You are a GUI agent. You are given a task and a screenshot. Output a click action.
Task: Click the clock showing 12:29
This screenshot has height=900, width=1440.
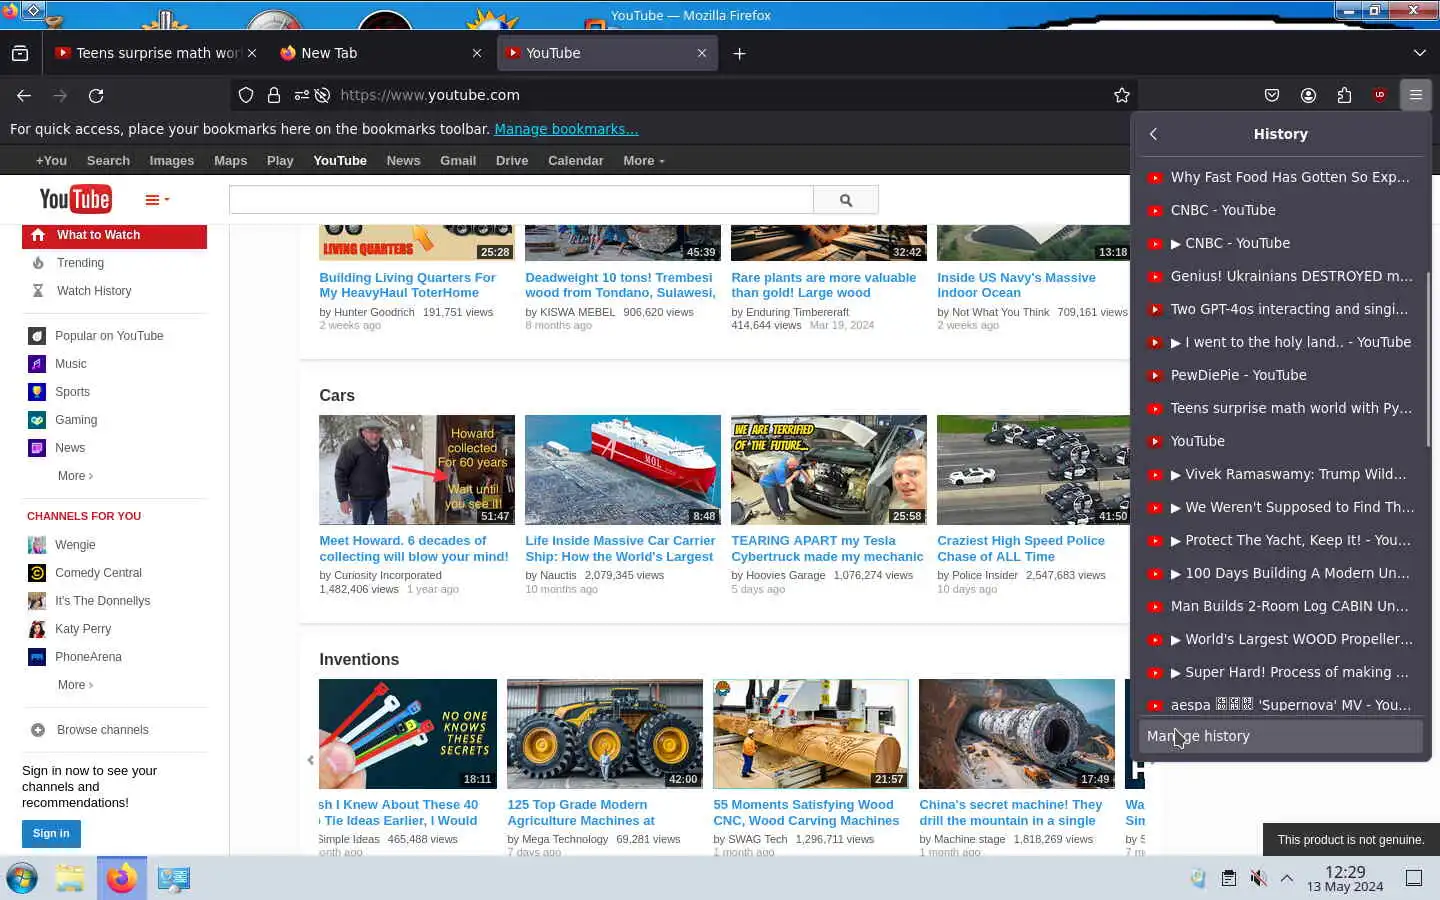tap(1345, 872)
